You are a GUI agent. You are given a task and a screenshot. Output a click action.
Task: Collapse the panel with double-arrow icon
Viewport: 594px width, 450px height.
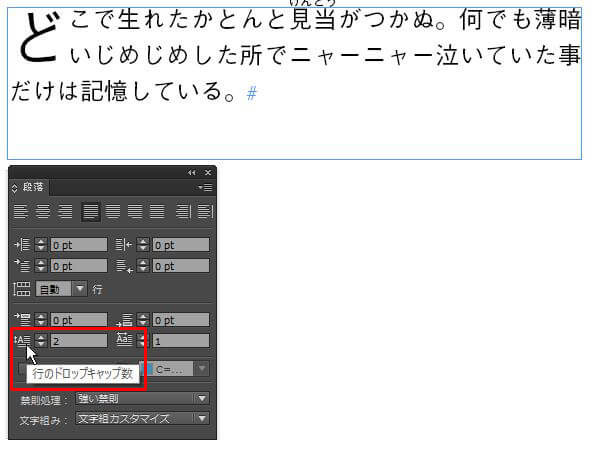click(192, 173)
